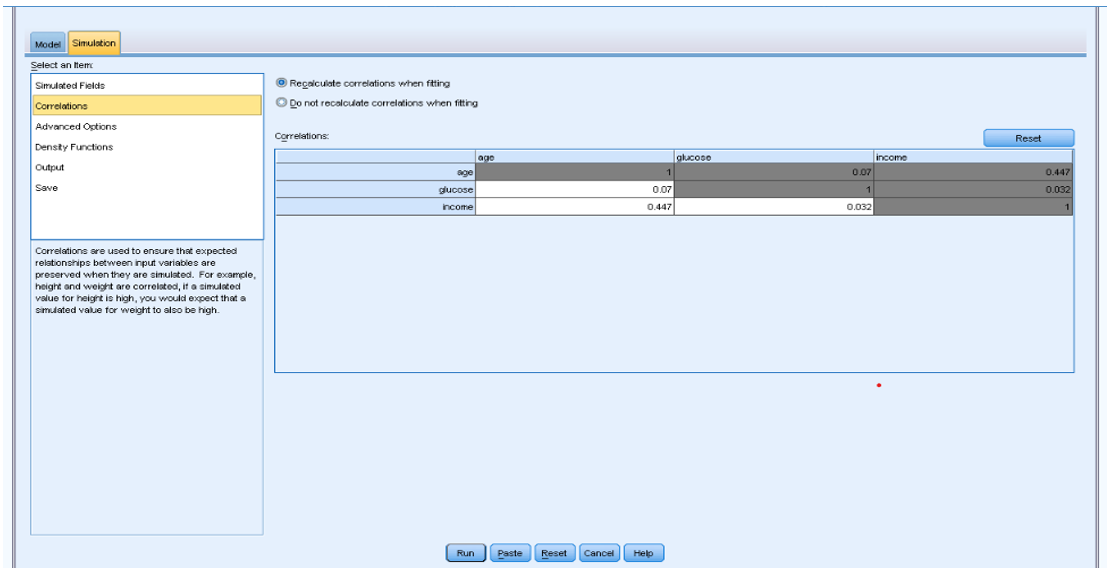Open the Output settings item
This screenshot has width=1107, height=579.
52,167
